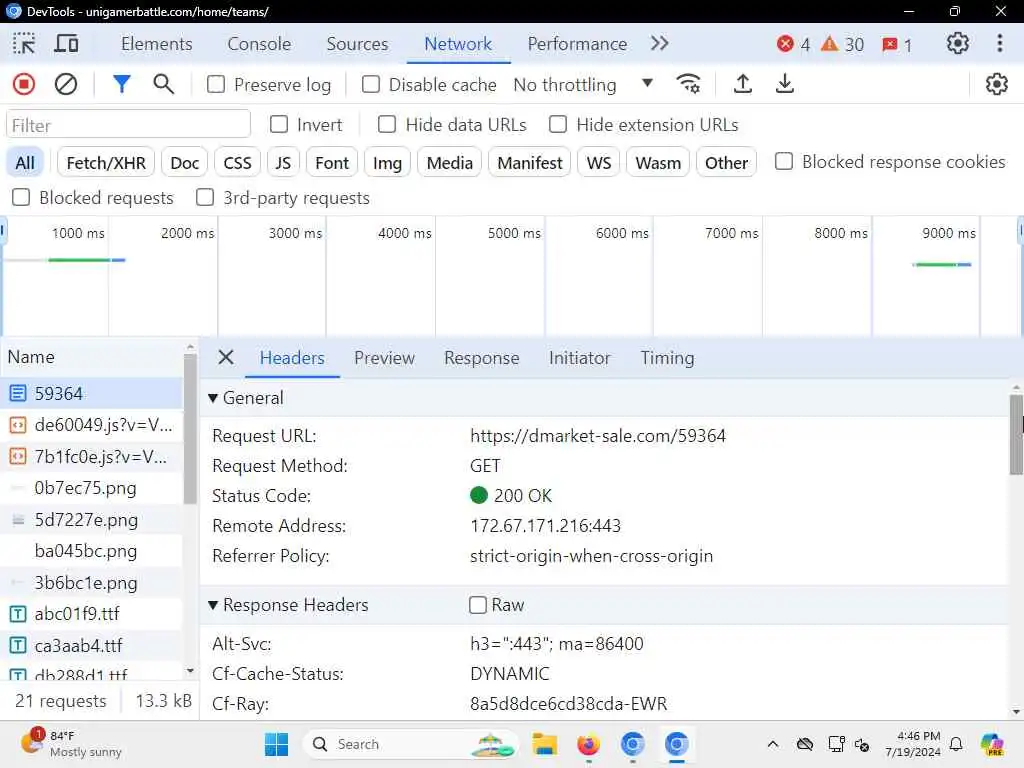Export HAR file download icon
The height and width of the screenshot is (768, 1024).
(x=784, y=84)
